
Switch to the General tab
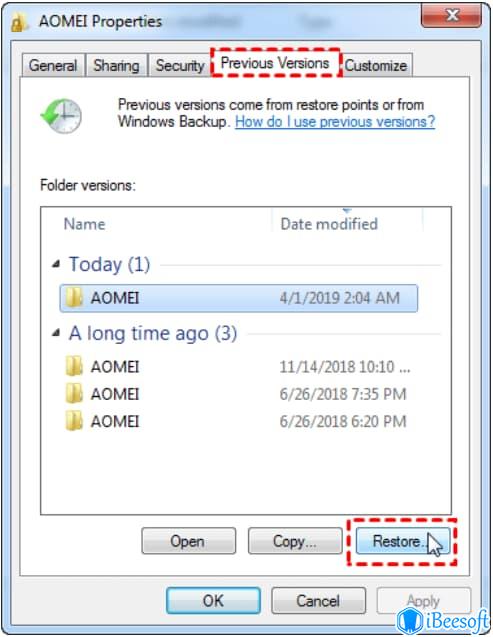pyautogui.click(x=53, y=65)
